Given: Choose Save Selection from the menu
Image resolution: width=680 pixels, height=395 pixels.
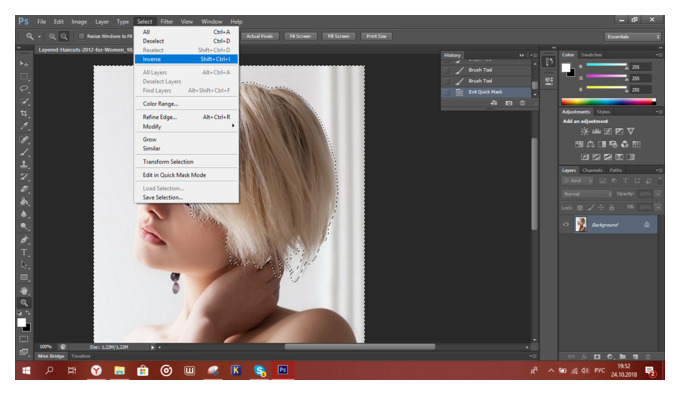Looking at the screenshot, I should [x=186, y=197].
